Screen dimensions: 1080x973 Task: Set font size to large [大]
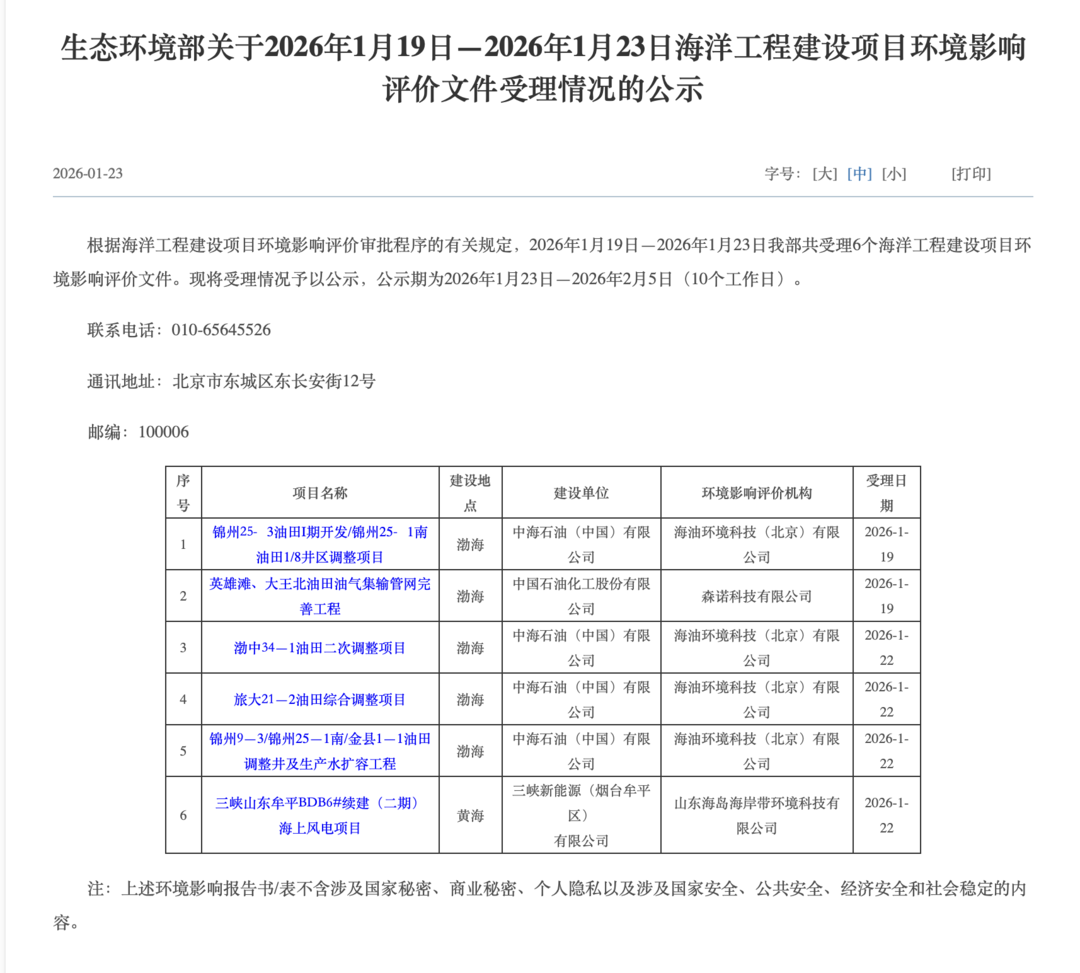pyautogui.click(x=824, y=174)
